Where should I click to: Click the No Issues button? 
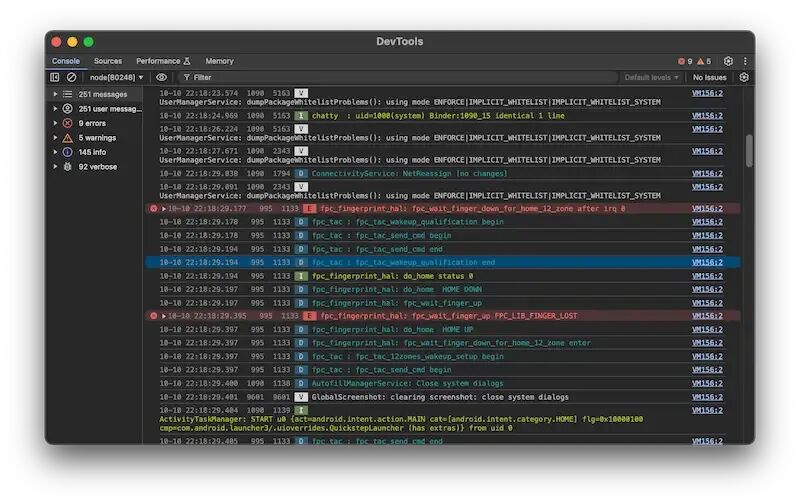point(709,77)
